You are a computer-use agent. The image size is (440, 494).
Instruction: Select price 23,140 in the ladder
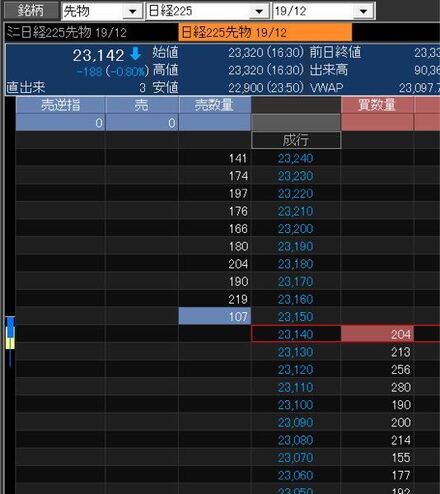pos(296,334)
